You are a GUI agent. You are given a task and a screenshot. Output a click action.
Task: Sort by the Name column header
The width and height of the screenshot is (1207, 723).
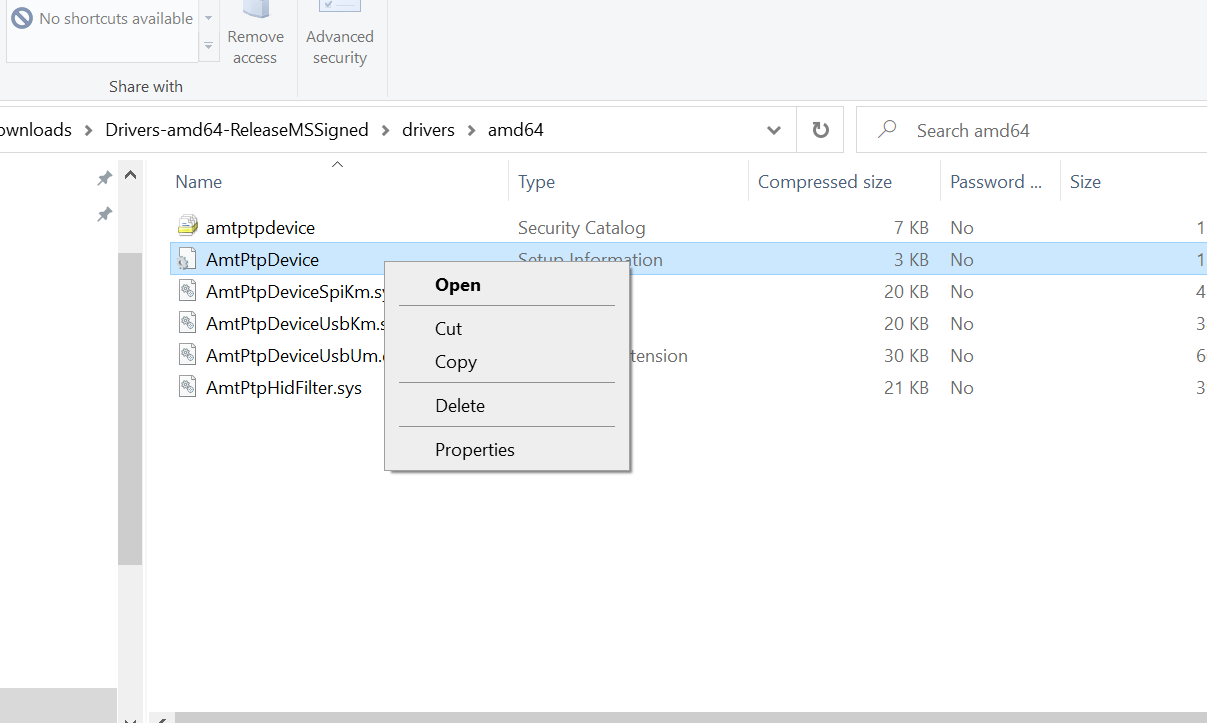[x=198, y=182]
